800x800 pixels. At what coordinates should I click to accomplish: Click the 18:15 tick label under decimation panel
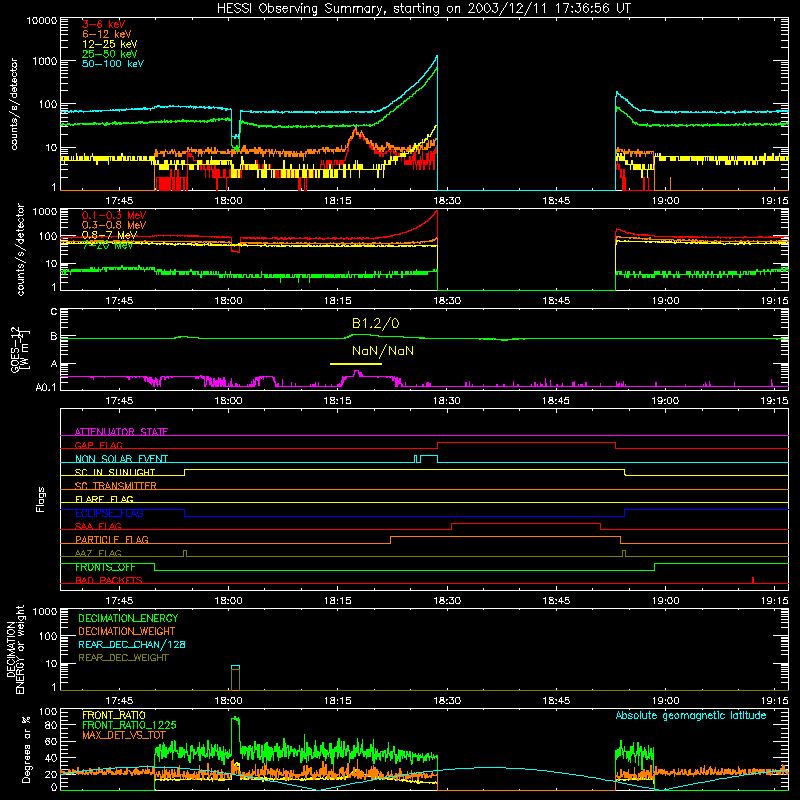click(x=338, y=701)
